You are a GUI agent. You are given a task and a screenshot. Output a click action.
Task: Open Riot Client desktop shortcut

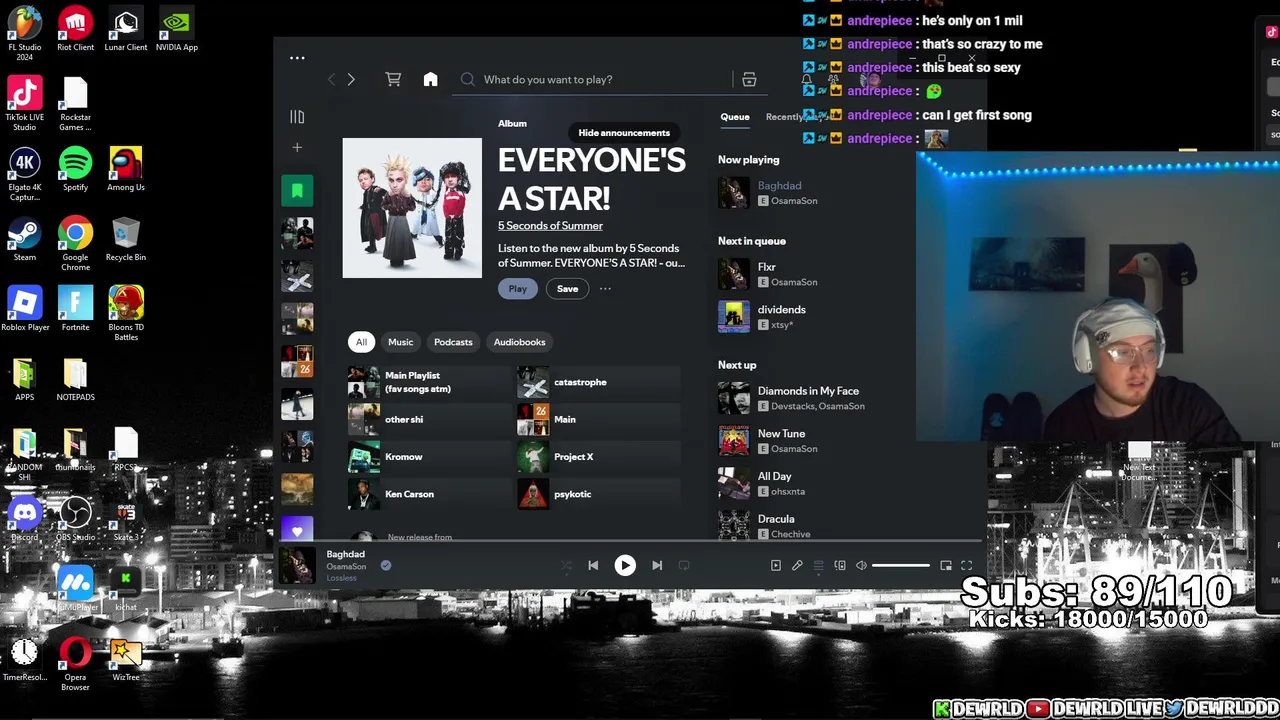(75, 29)
